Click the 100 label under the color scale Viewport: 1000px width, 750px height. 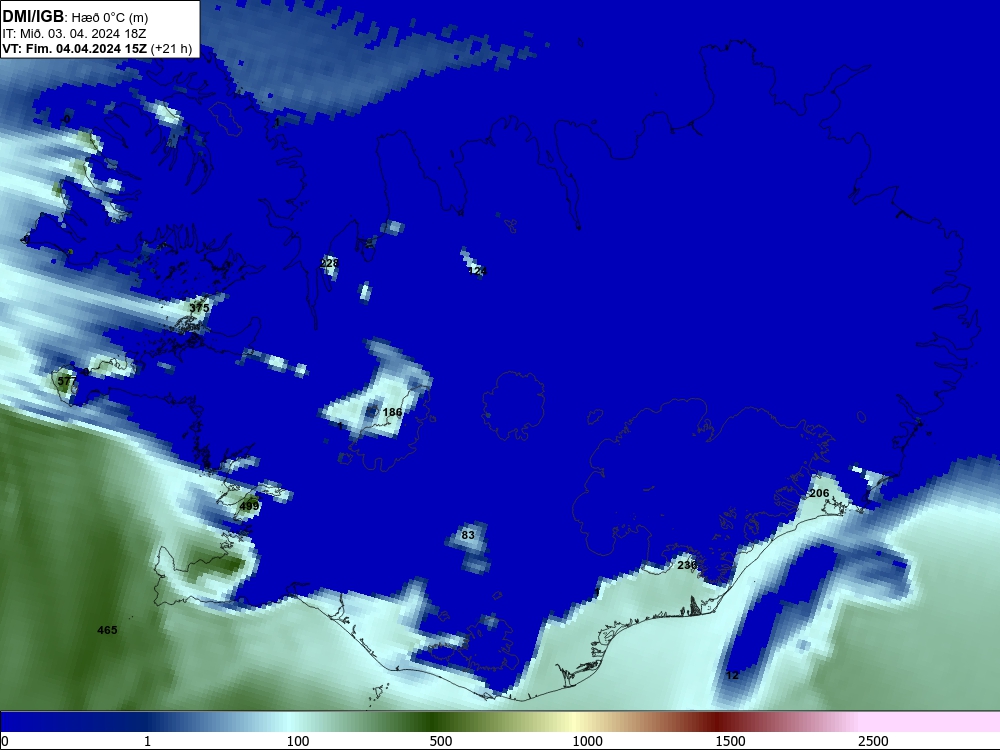[298, 741]
